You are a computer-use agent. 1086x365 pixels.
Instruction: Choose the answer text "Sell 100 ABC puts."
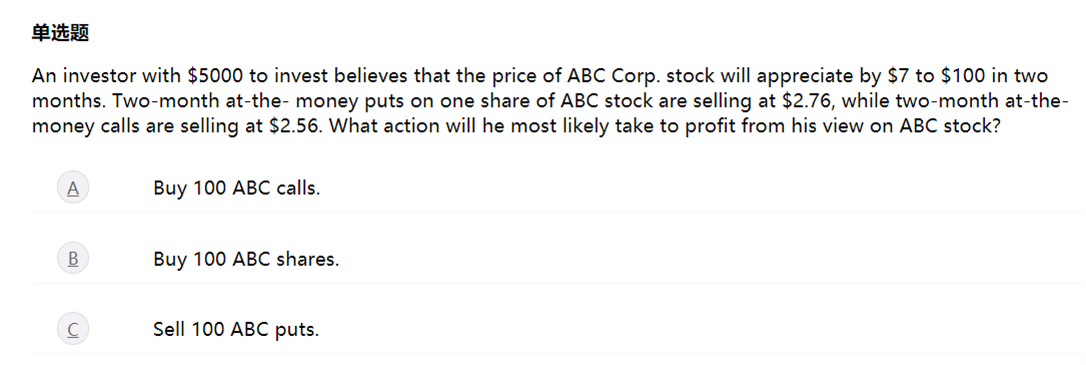pyautogui.click(x=236, y=330)
